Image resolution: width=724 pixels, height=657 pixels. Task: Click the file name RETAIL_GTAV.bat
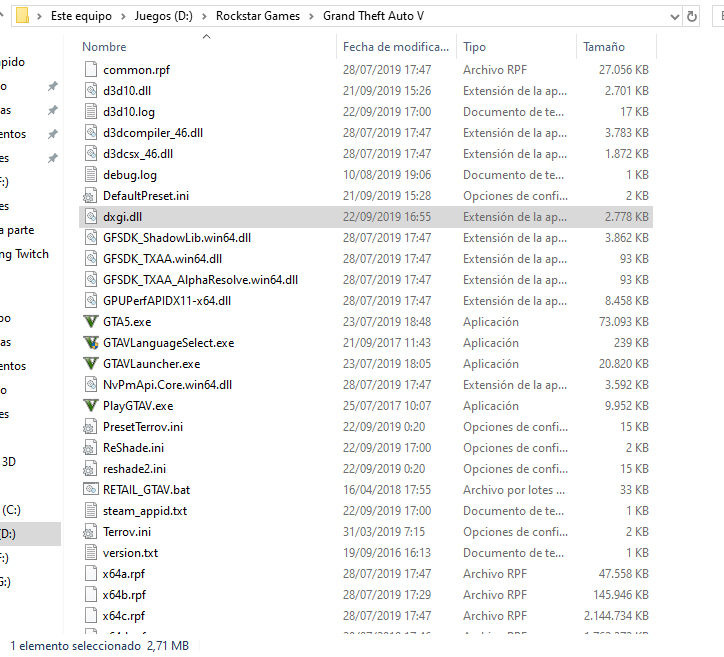click(146, 490)
